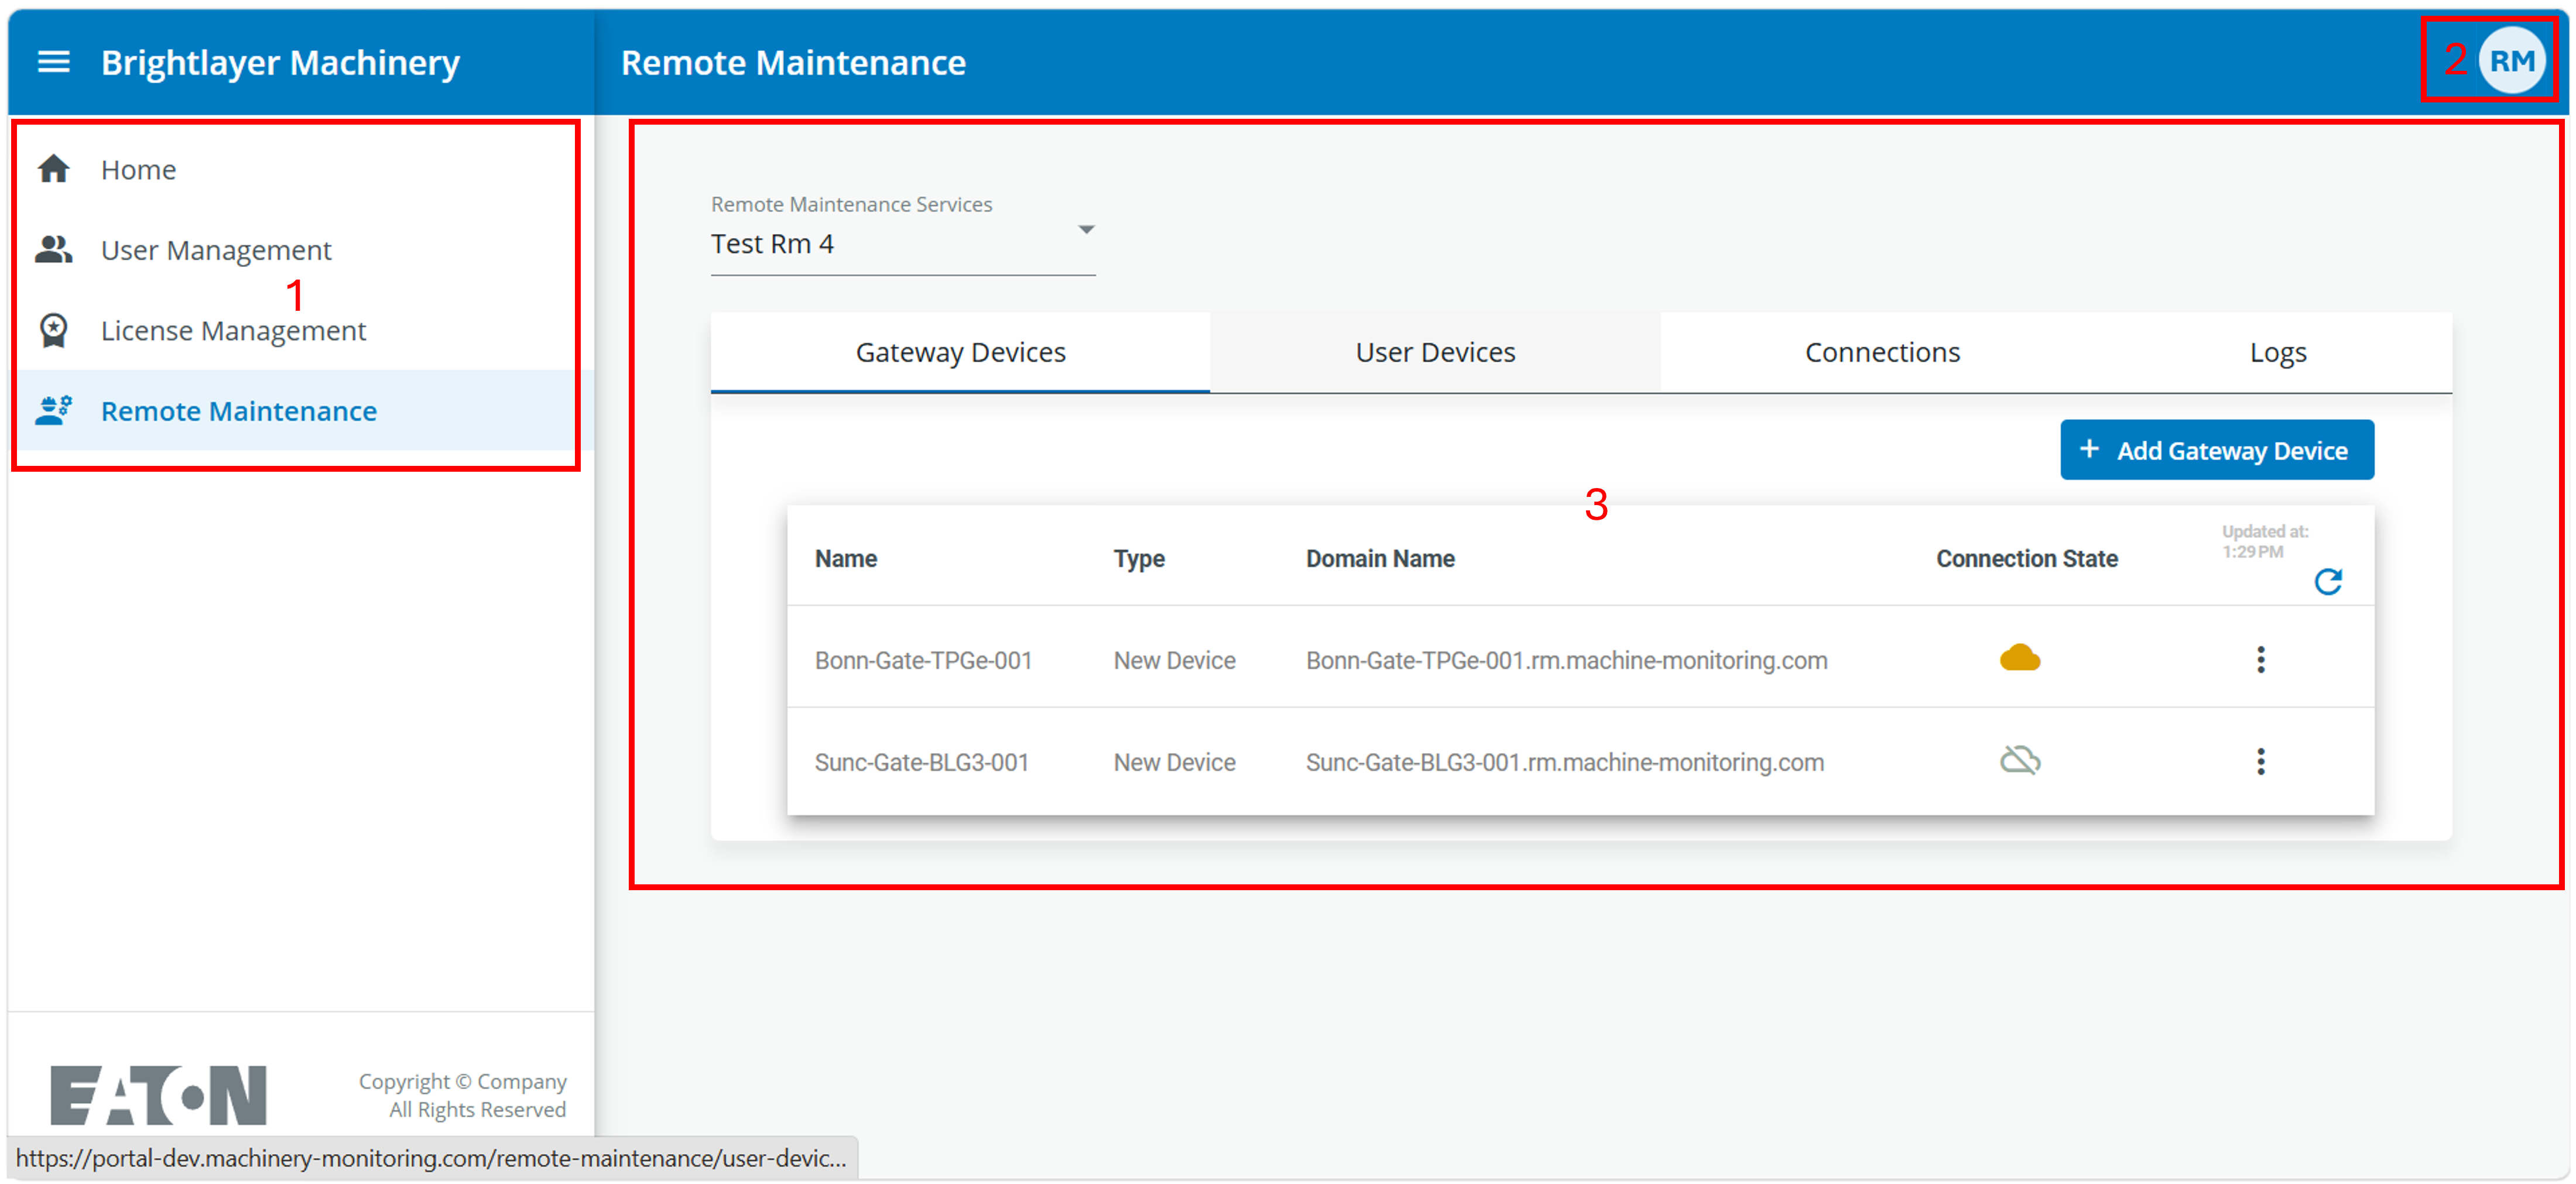Click the User Management people icon
Screen dimensions: 2576x1184
click(53, 249)
